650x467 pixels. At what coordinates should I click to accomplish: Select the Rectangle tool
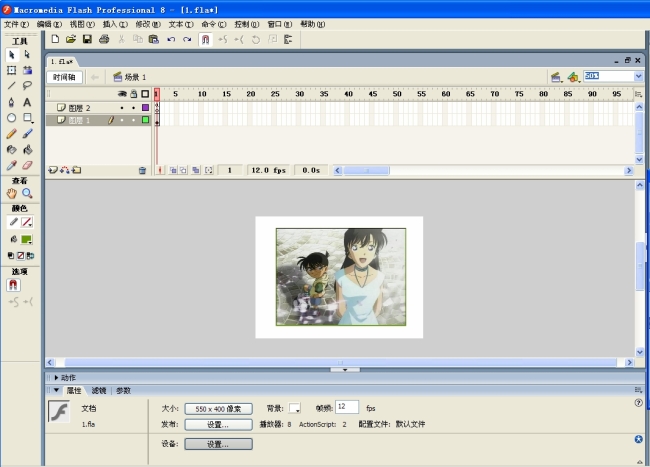27,118
